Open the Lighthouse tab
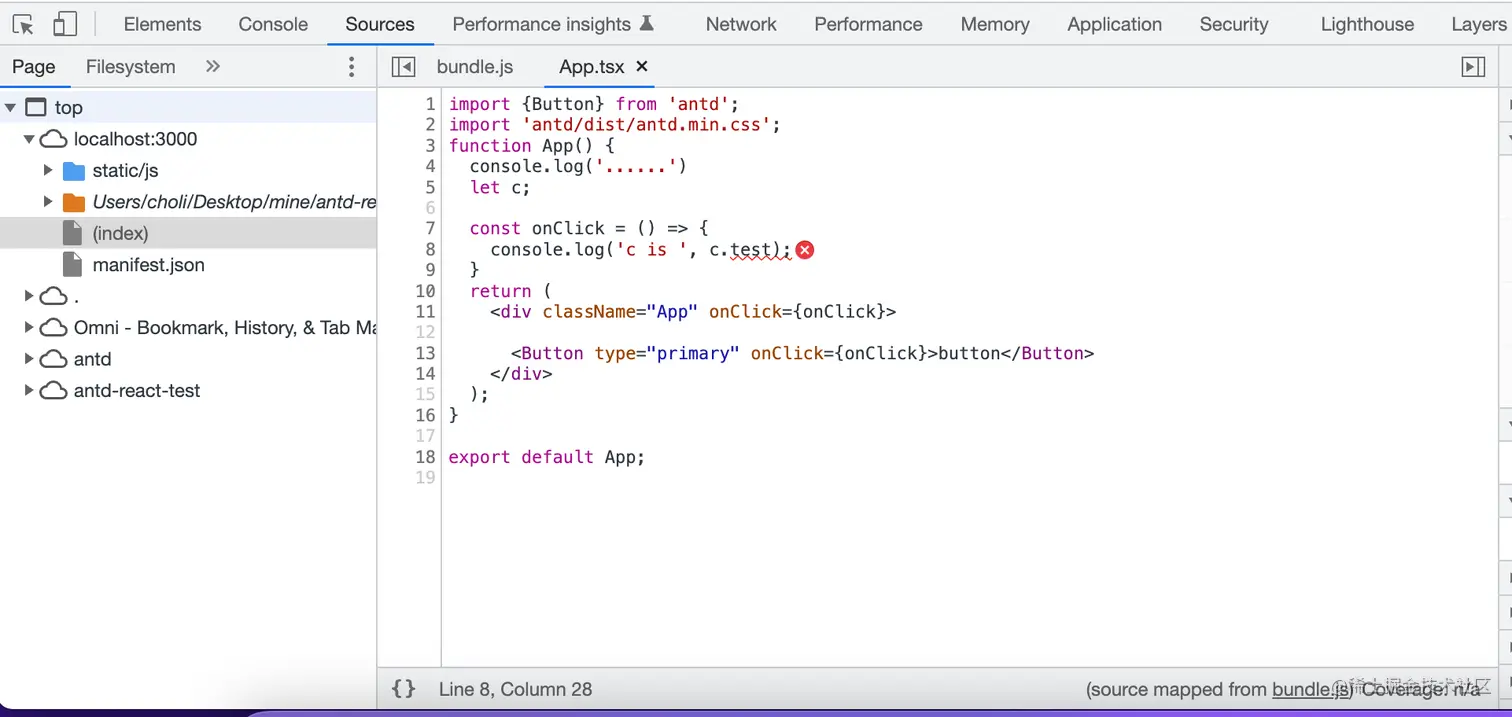Image resolution: width=1512 pixels, height=717 pixels. (x=1367, y=24)
